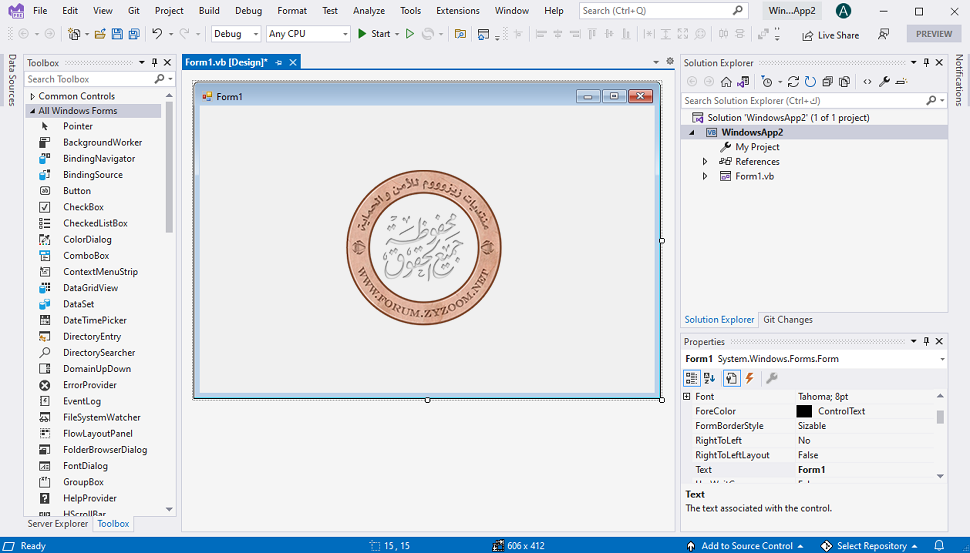The height and width of the screenshot is (553, 970).
Task: Click the PREVIEW button
Action: [934, 34]
